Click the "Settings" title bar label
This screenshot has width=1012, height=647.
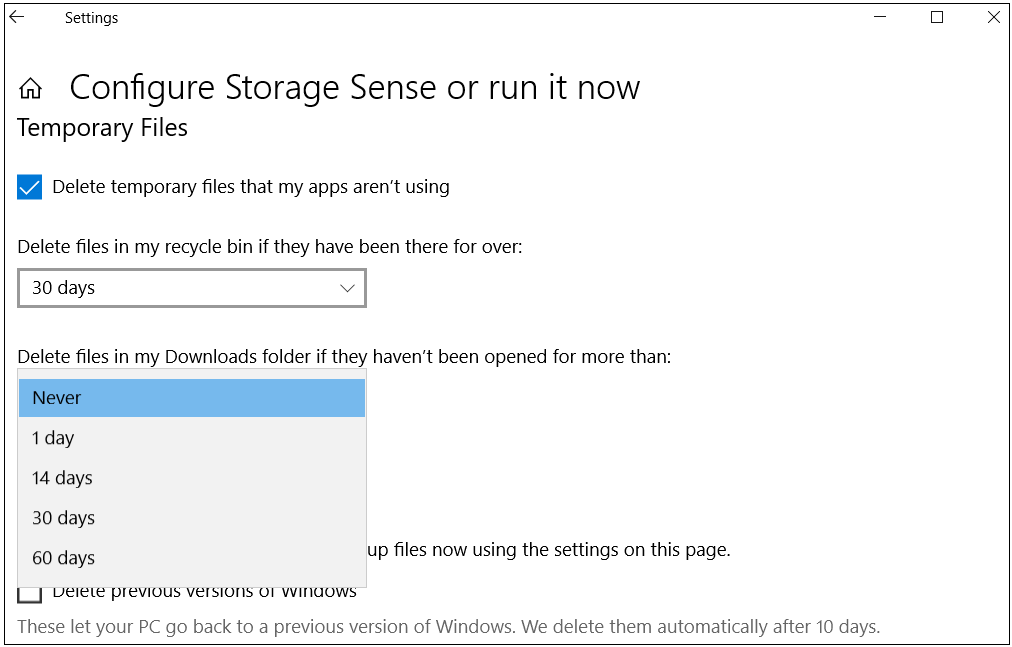coord(91,17)
